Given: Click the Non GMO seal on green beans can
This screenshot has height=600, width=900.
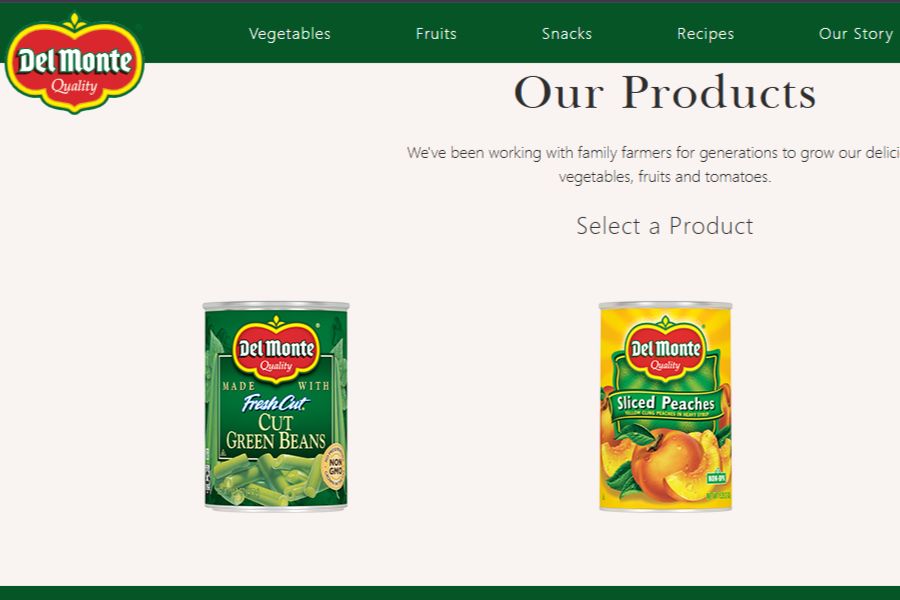Looking at the screenshot, I should [x=334, y=466].
